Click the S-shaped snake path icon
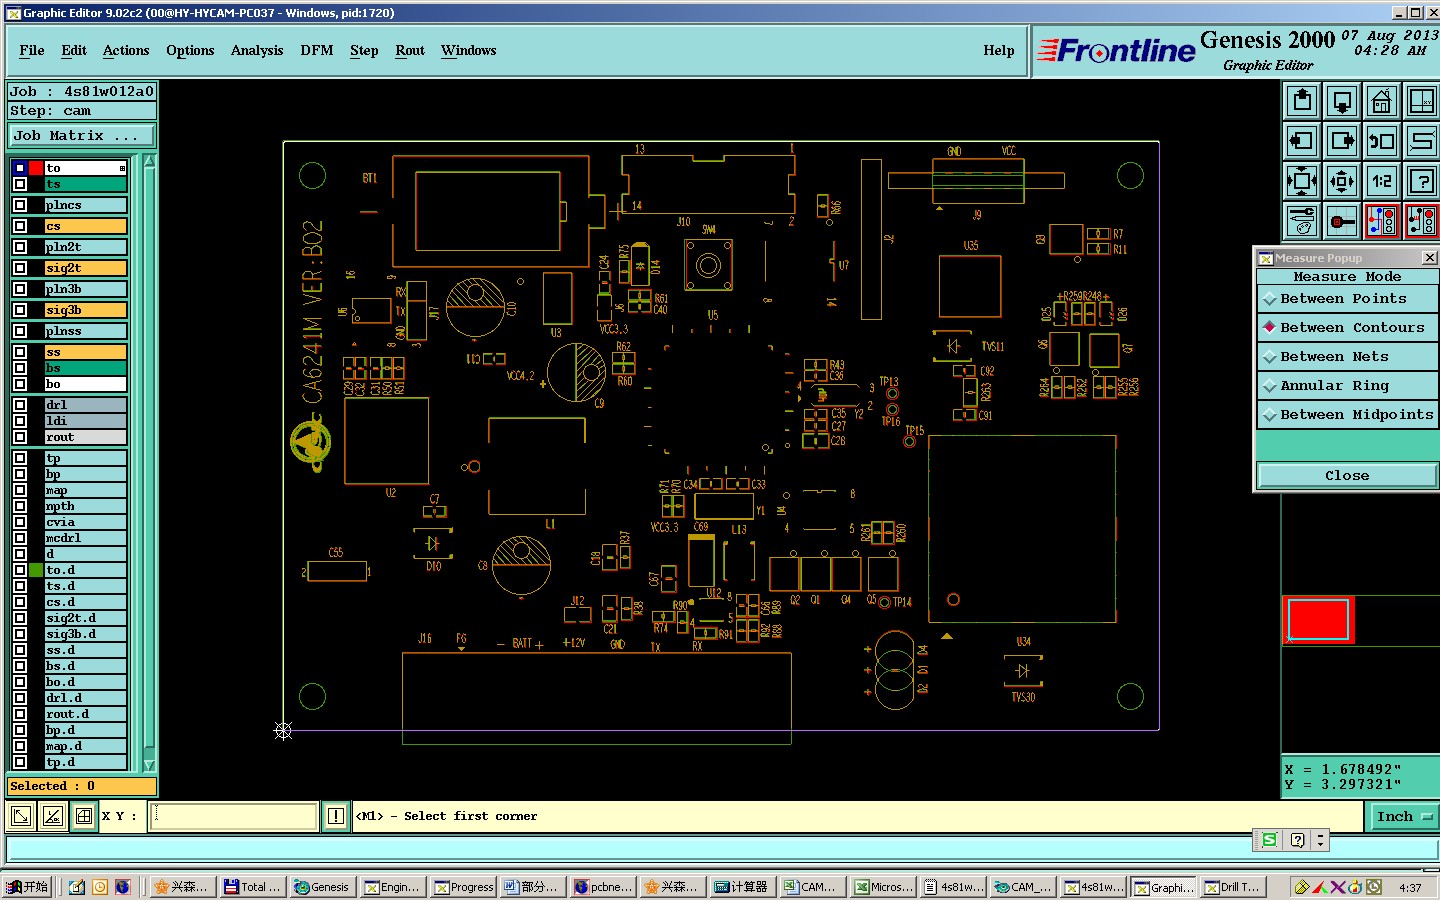The image size is (1440, 900). click(x=1421, y=141)
